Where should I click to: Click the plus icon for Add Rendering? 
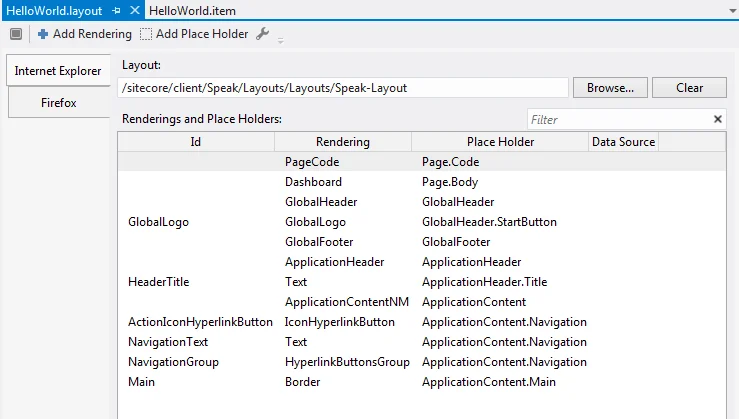click(43, 34)
